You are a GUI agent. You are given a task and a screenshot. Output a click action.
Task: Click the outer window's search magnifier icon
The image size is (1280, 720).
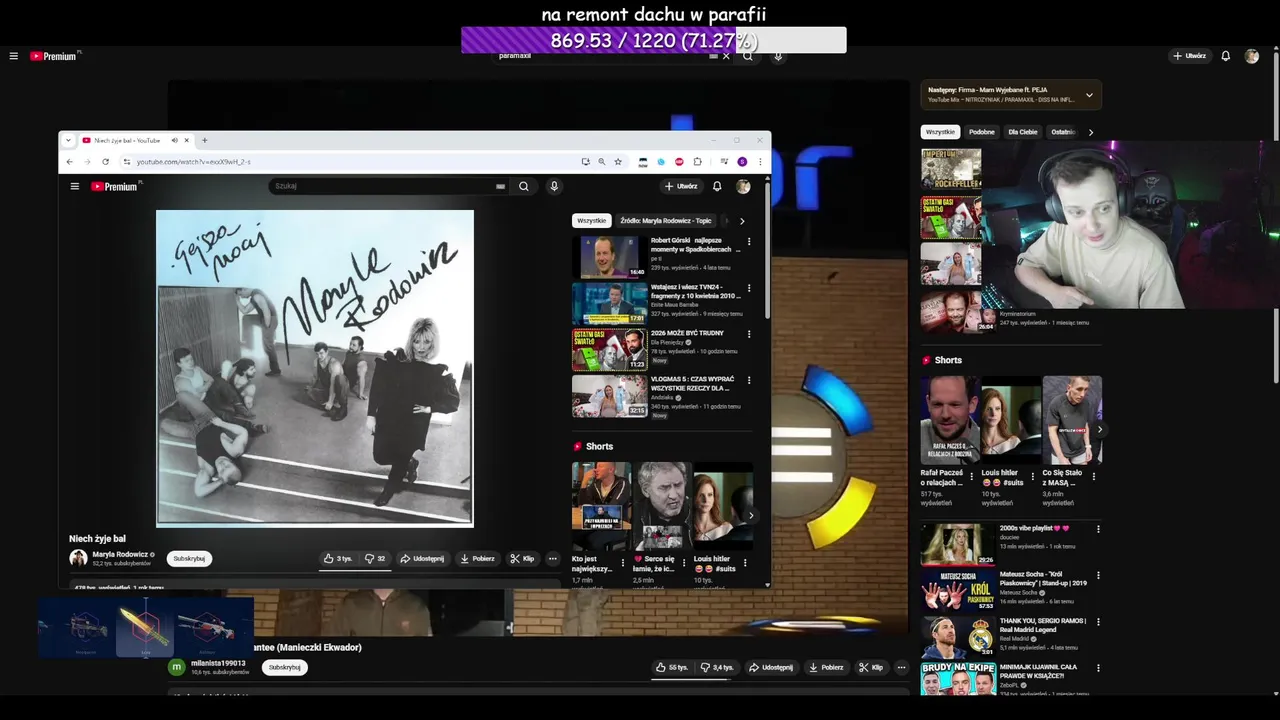[x=747, y=56]
